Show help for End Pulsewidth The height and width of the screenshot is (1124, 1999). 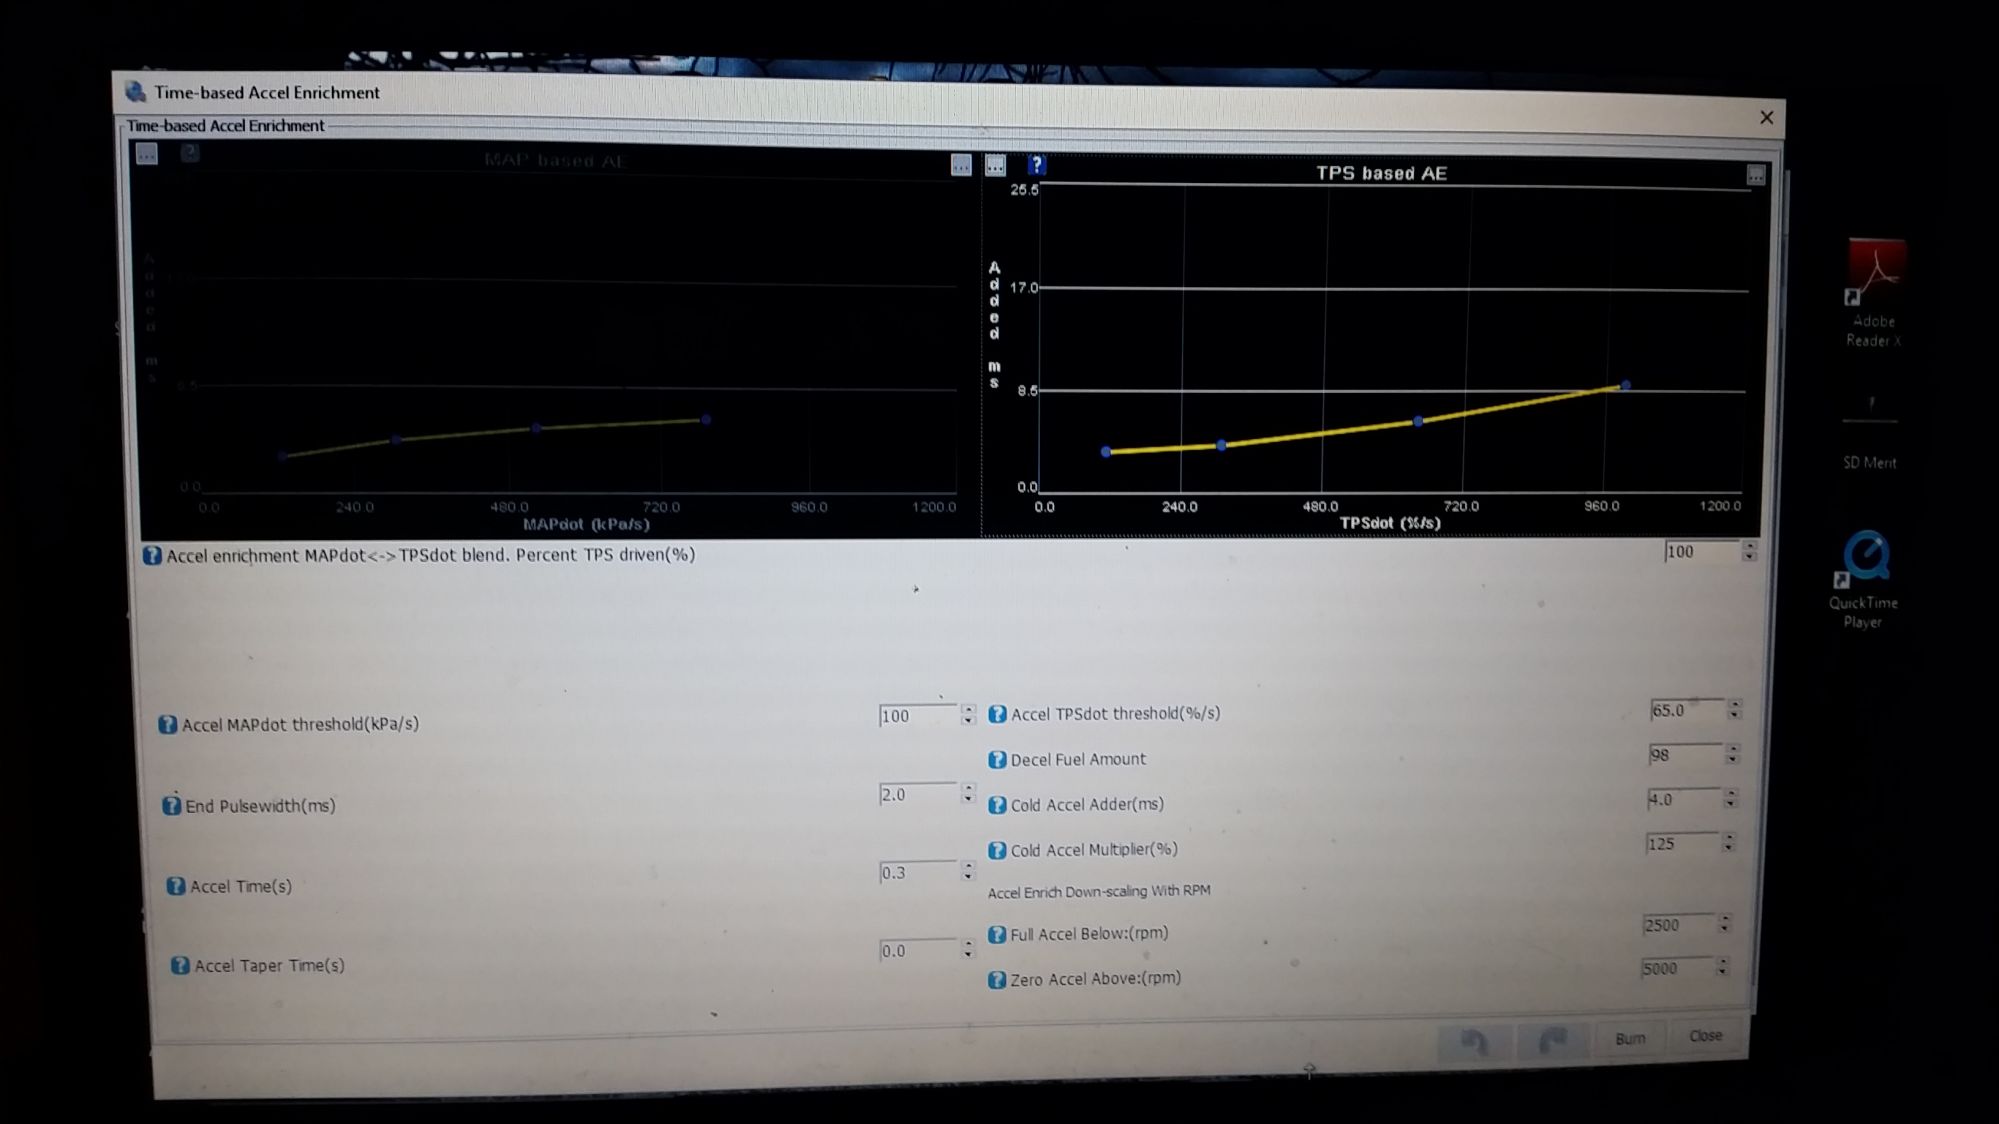point(172,806)
